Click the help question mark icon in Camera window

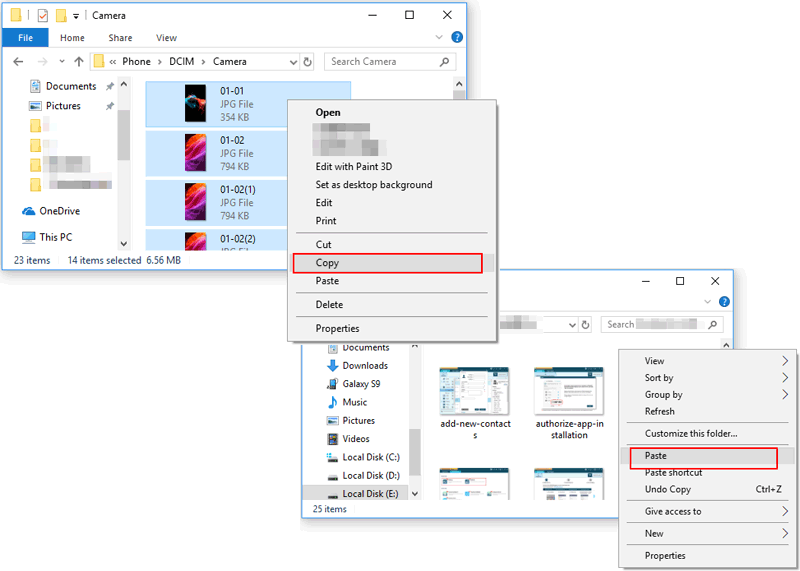[x=457, y=37]
